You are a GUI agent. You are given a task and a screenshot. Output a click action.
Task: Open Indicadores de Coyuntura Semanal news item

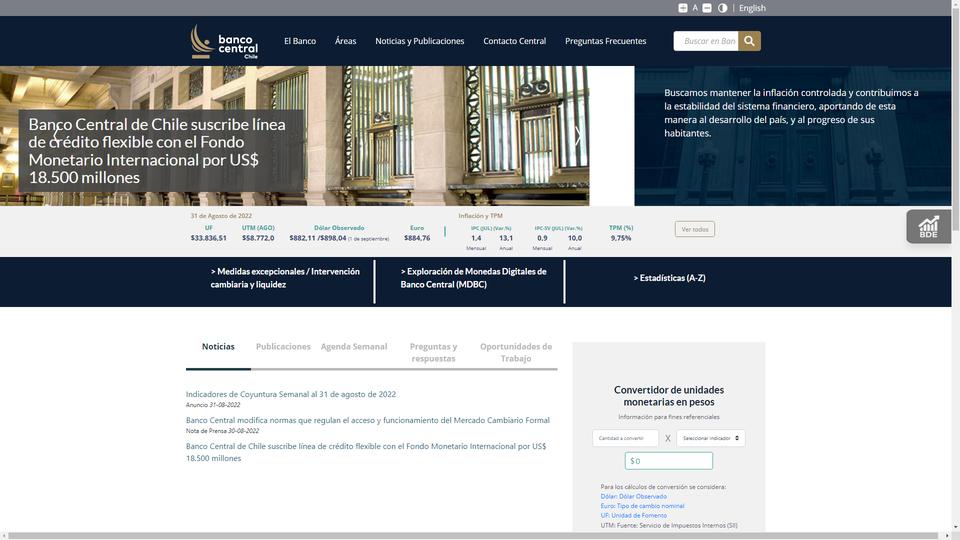click(x=291, y=394)
